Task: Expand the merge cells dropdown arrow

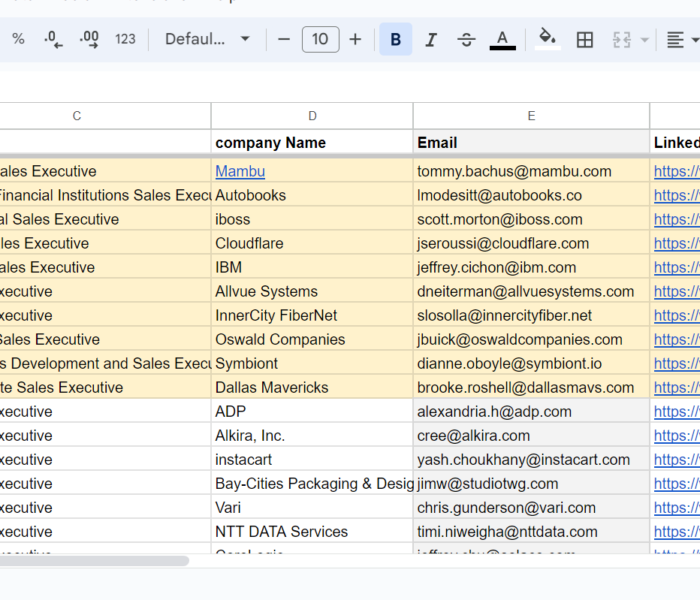Action: [x=644, y=40]
